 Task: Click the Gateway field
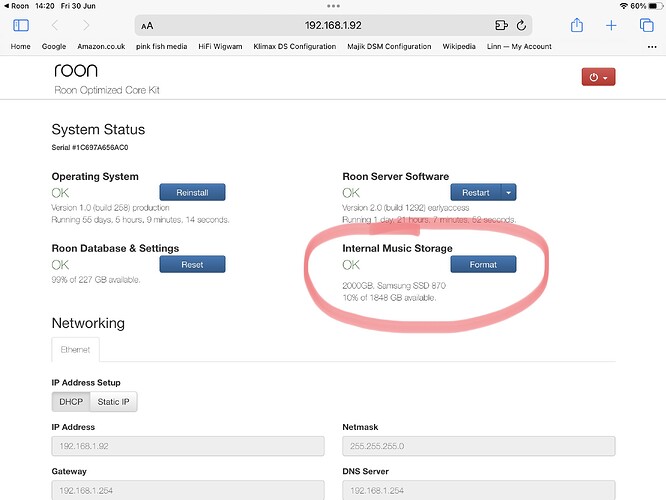188,490
